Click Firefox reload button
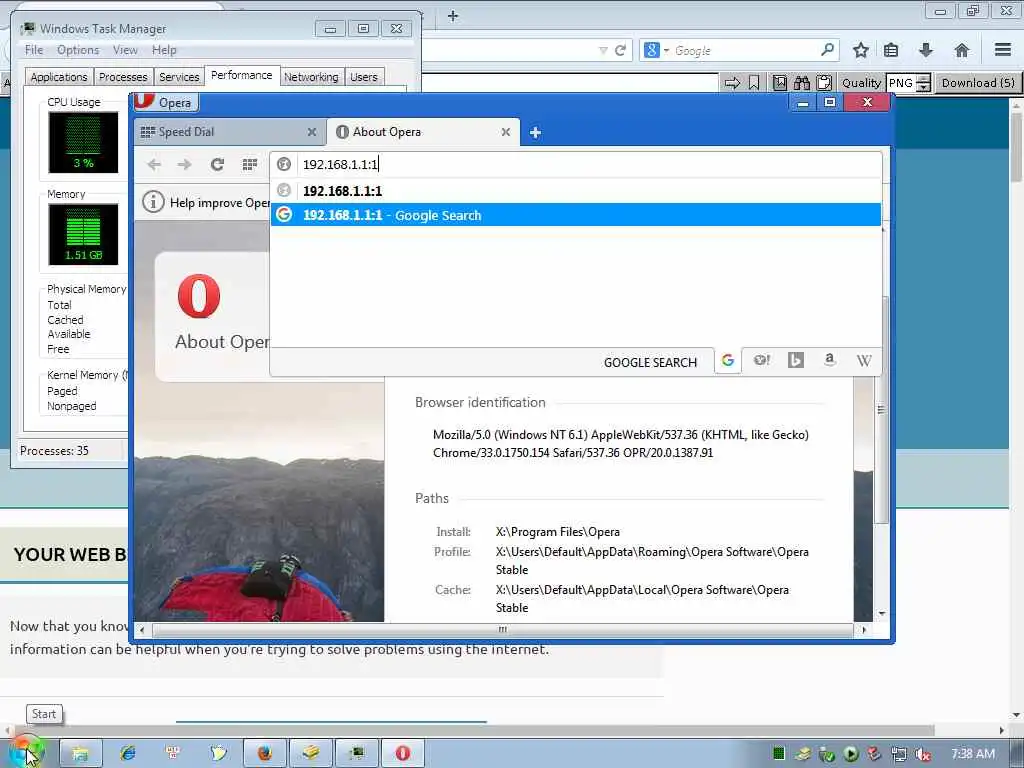 [x=621, y=50]
